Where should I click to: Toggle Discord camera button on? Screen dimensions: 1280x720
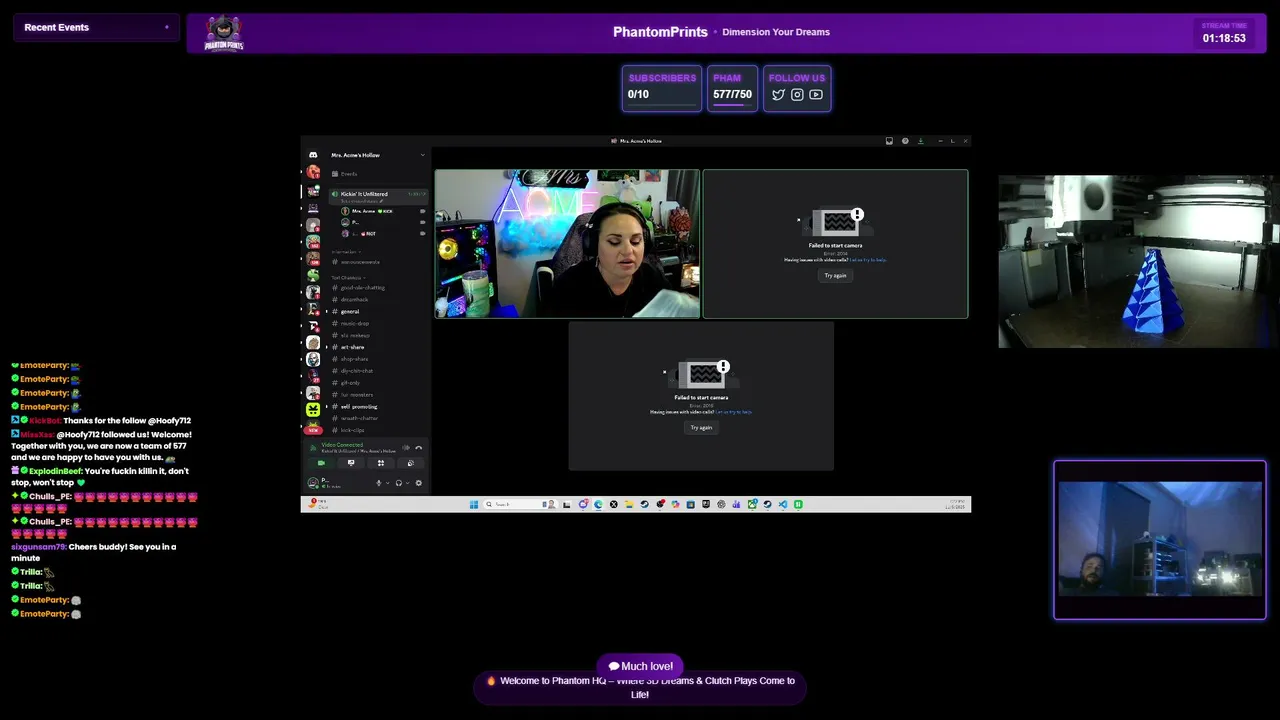point(321,463)
